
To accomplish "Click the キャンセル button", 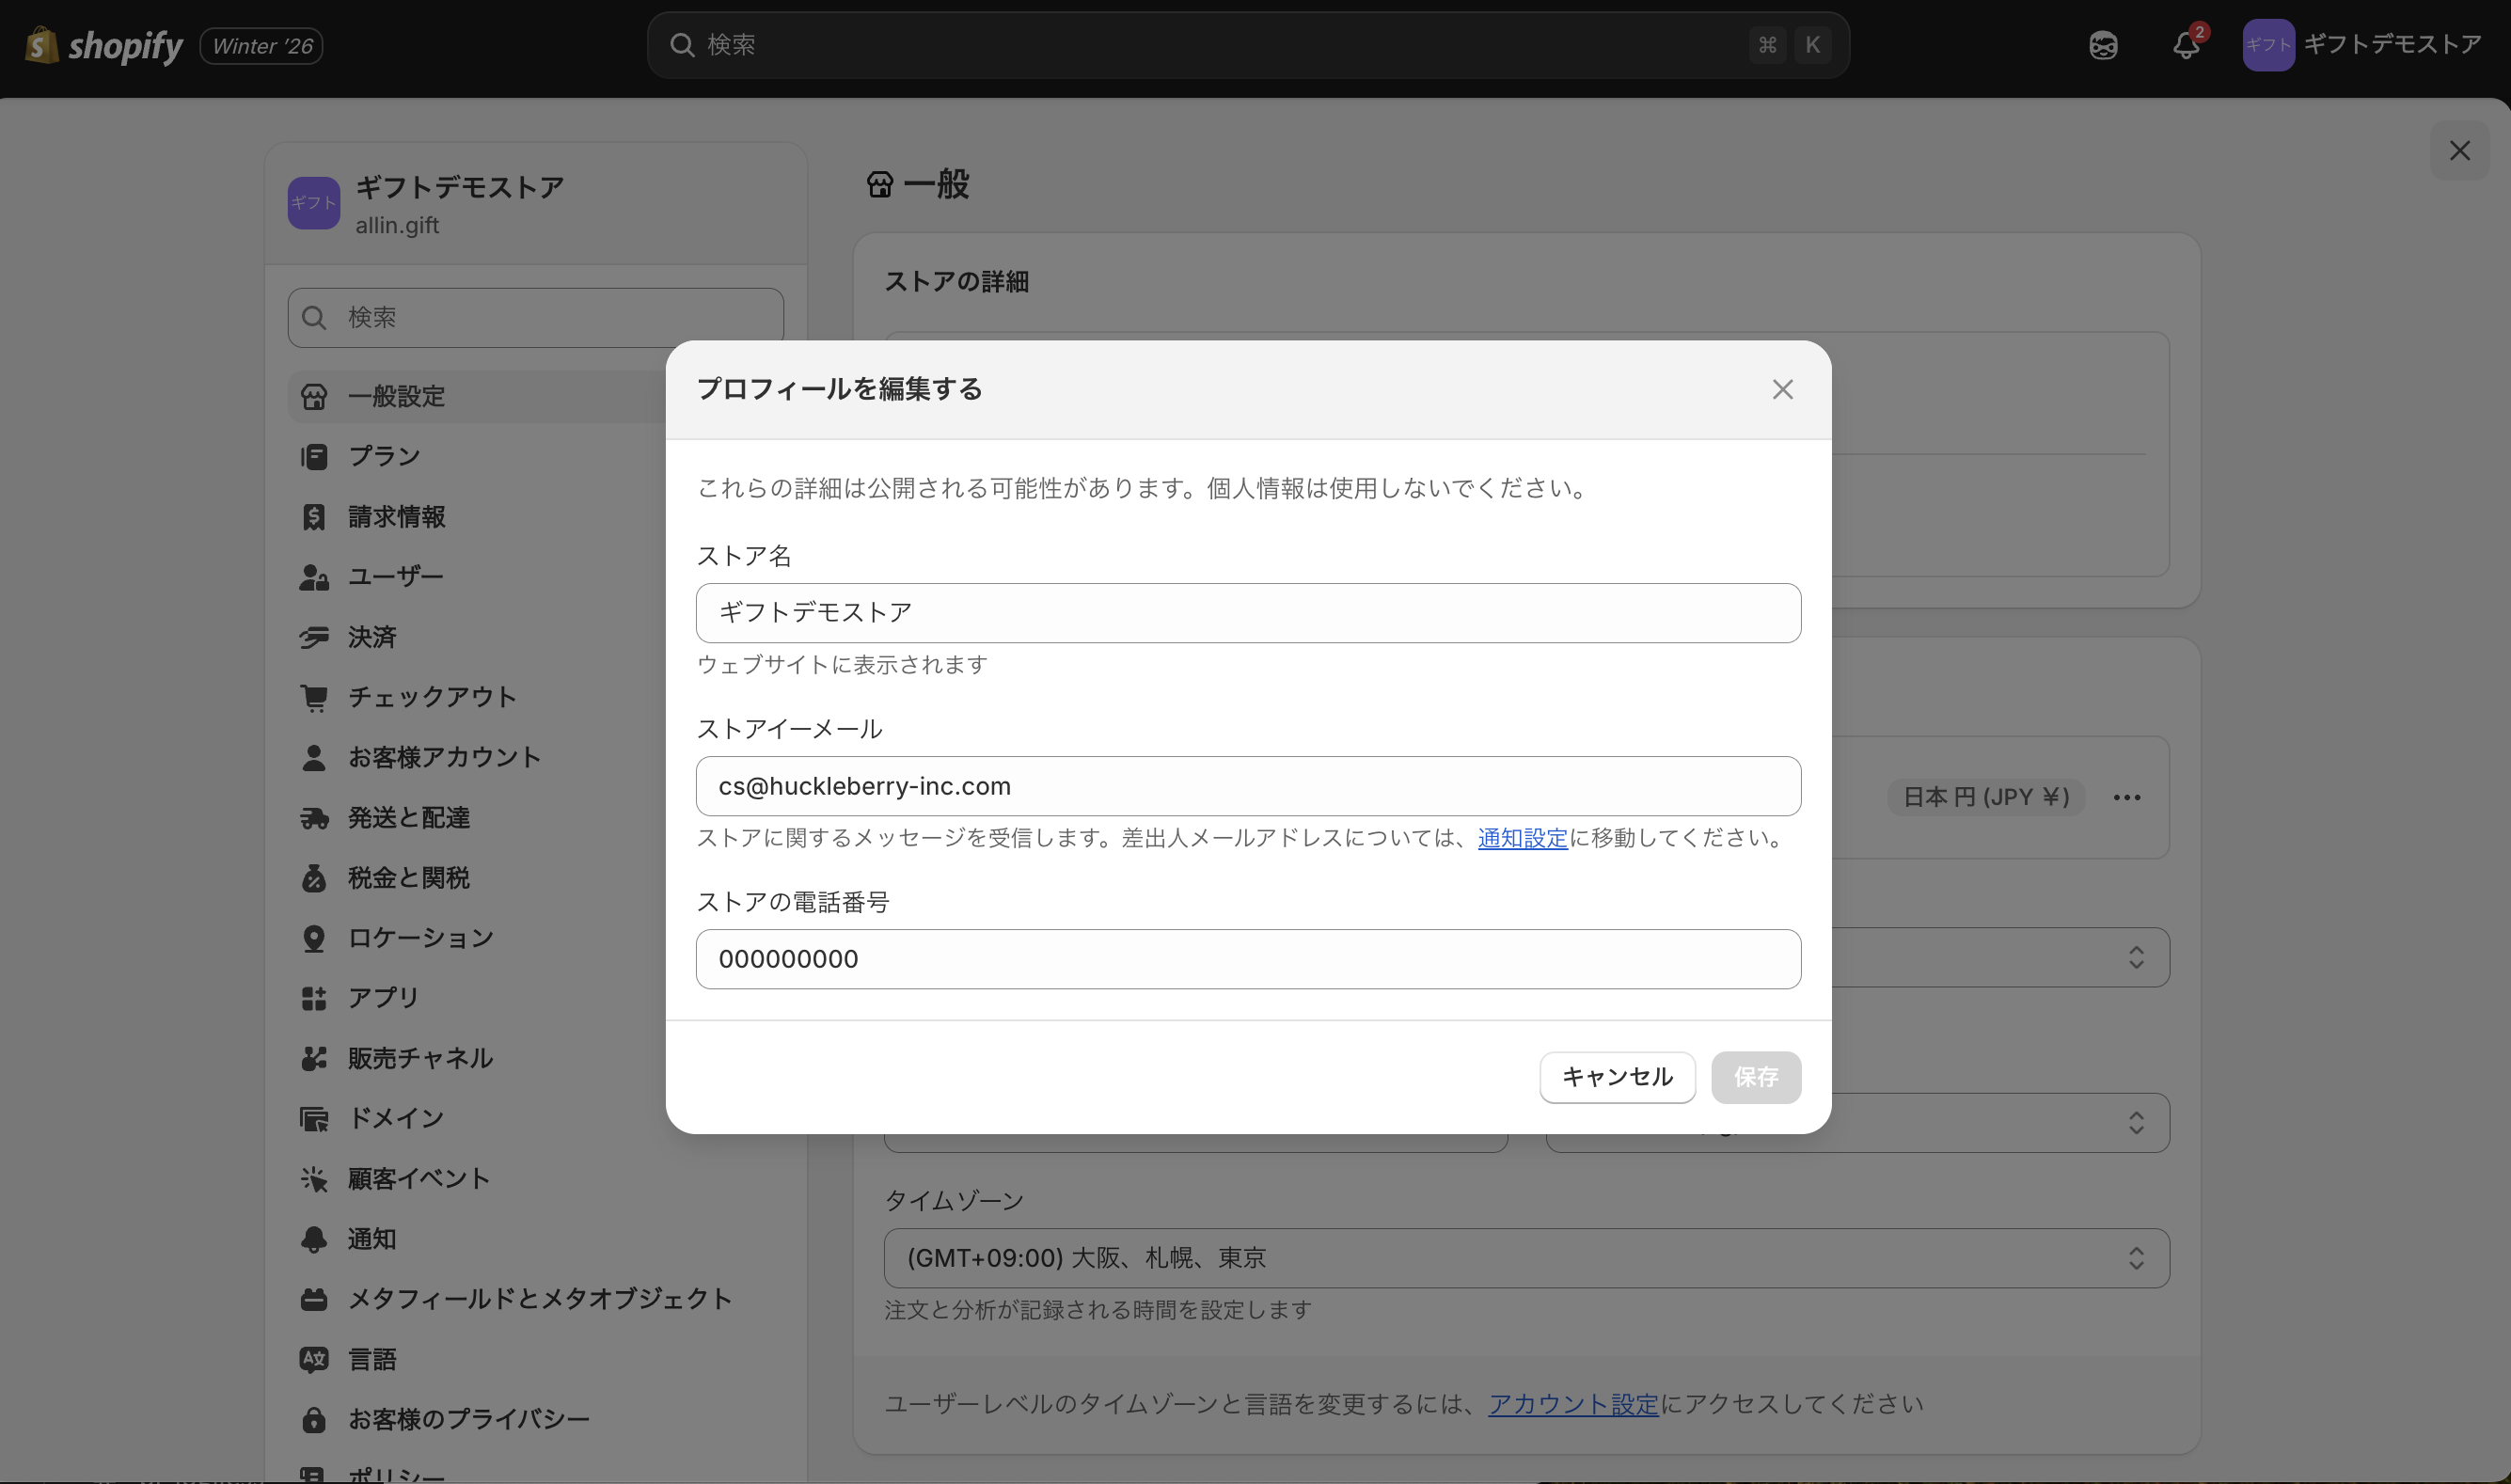I will click(x=1616, y=1077).
